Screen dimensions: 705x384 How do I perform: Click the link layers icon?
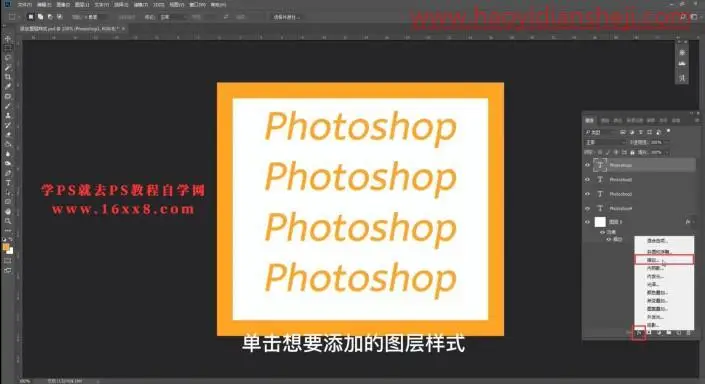(629, 333)
